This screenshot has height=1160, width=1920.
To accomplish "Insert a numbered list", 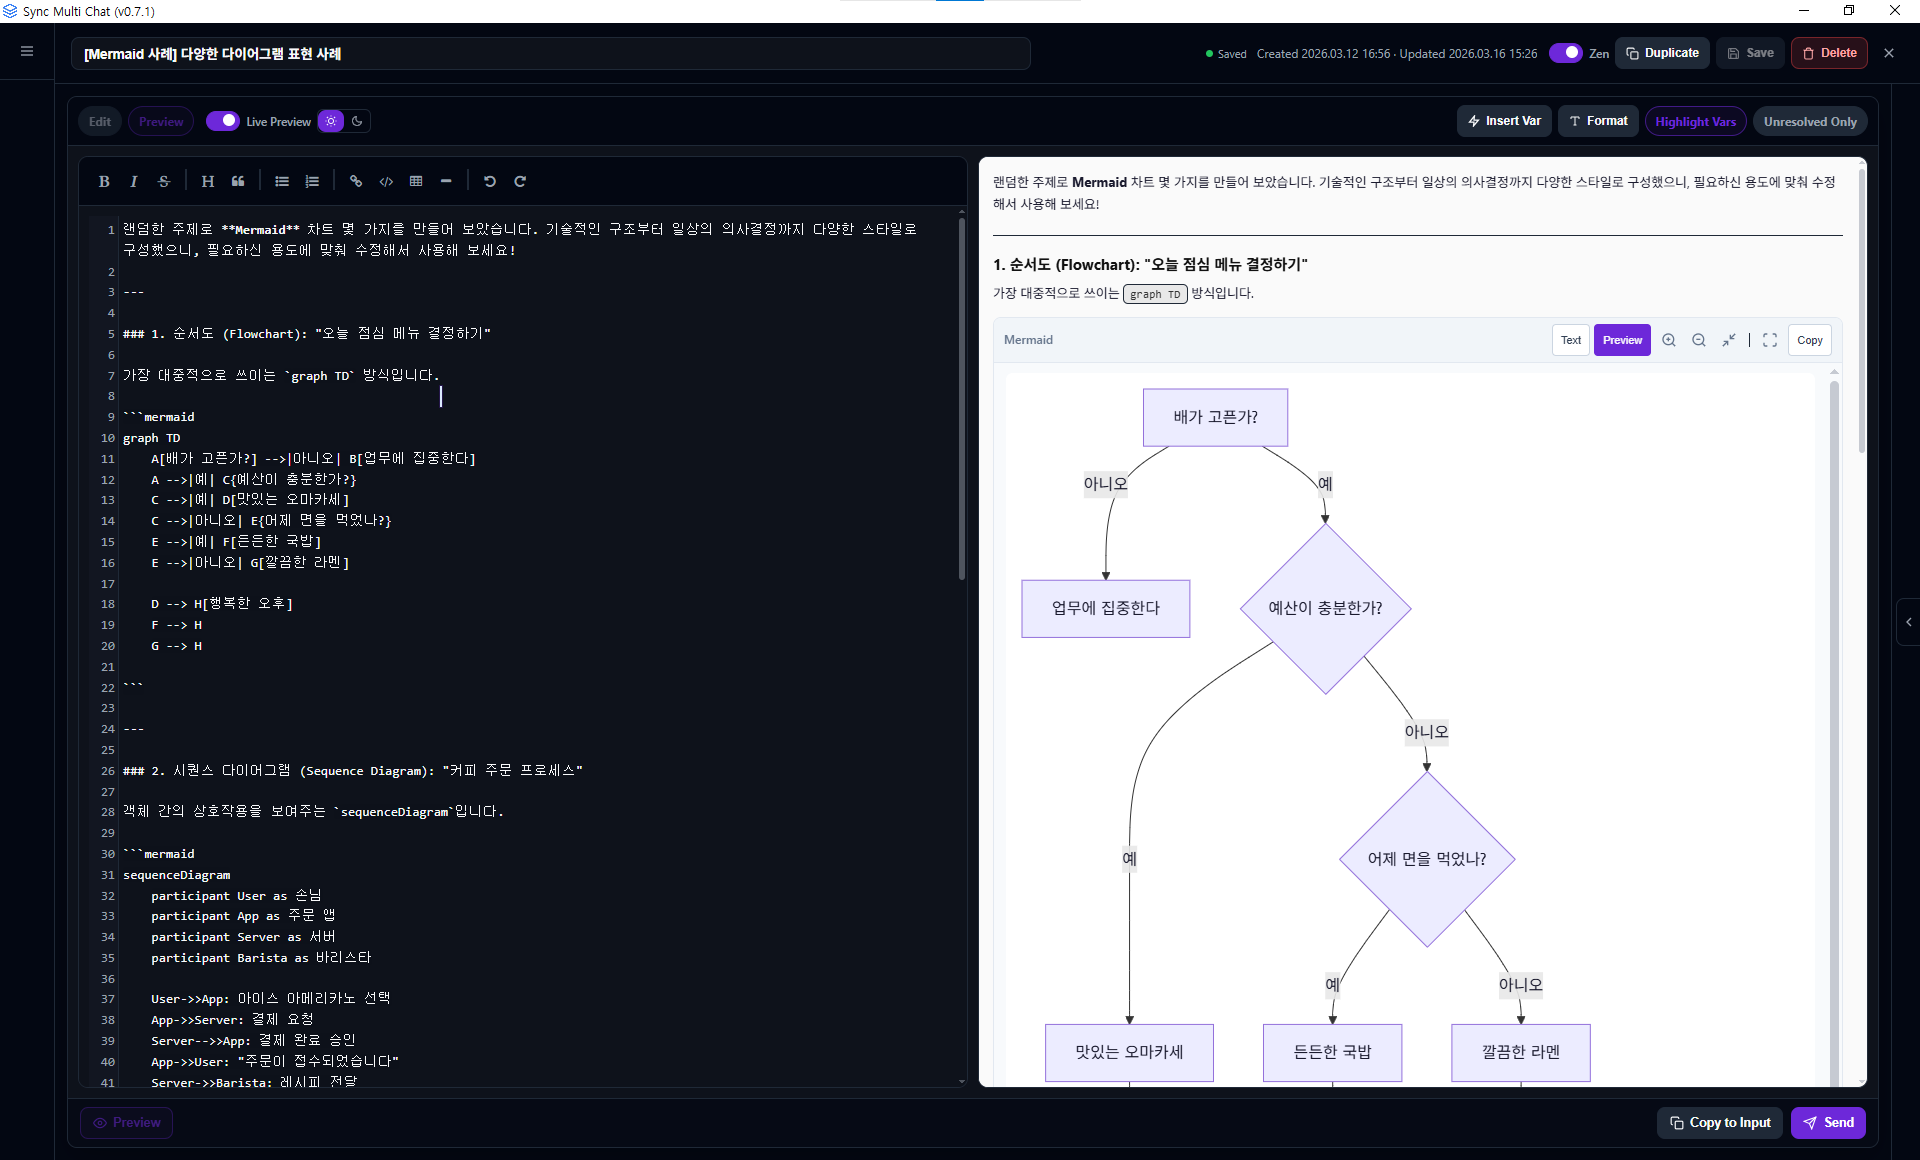I will click(x=312, y=181).
